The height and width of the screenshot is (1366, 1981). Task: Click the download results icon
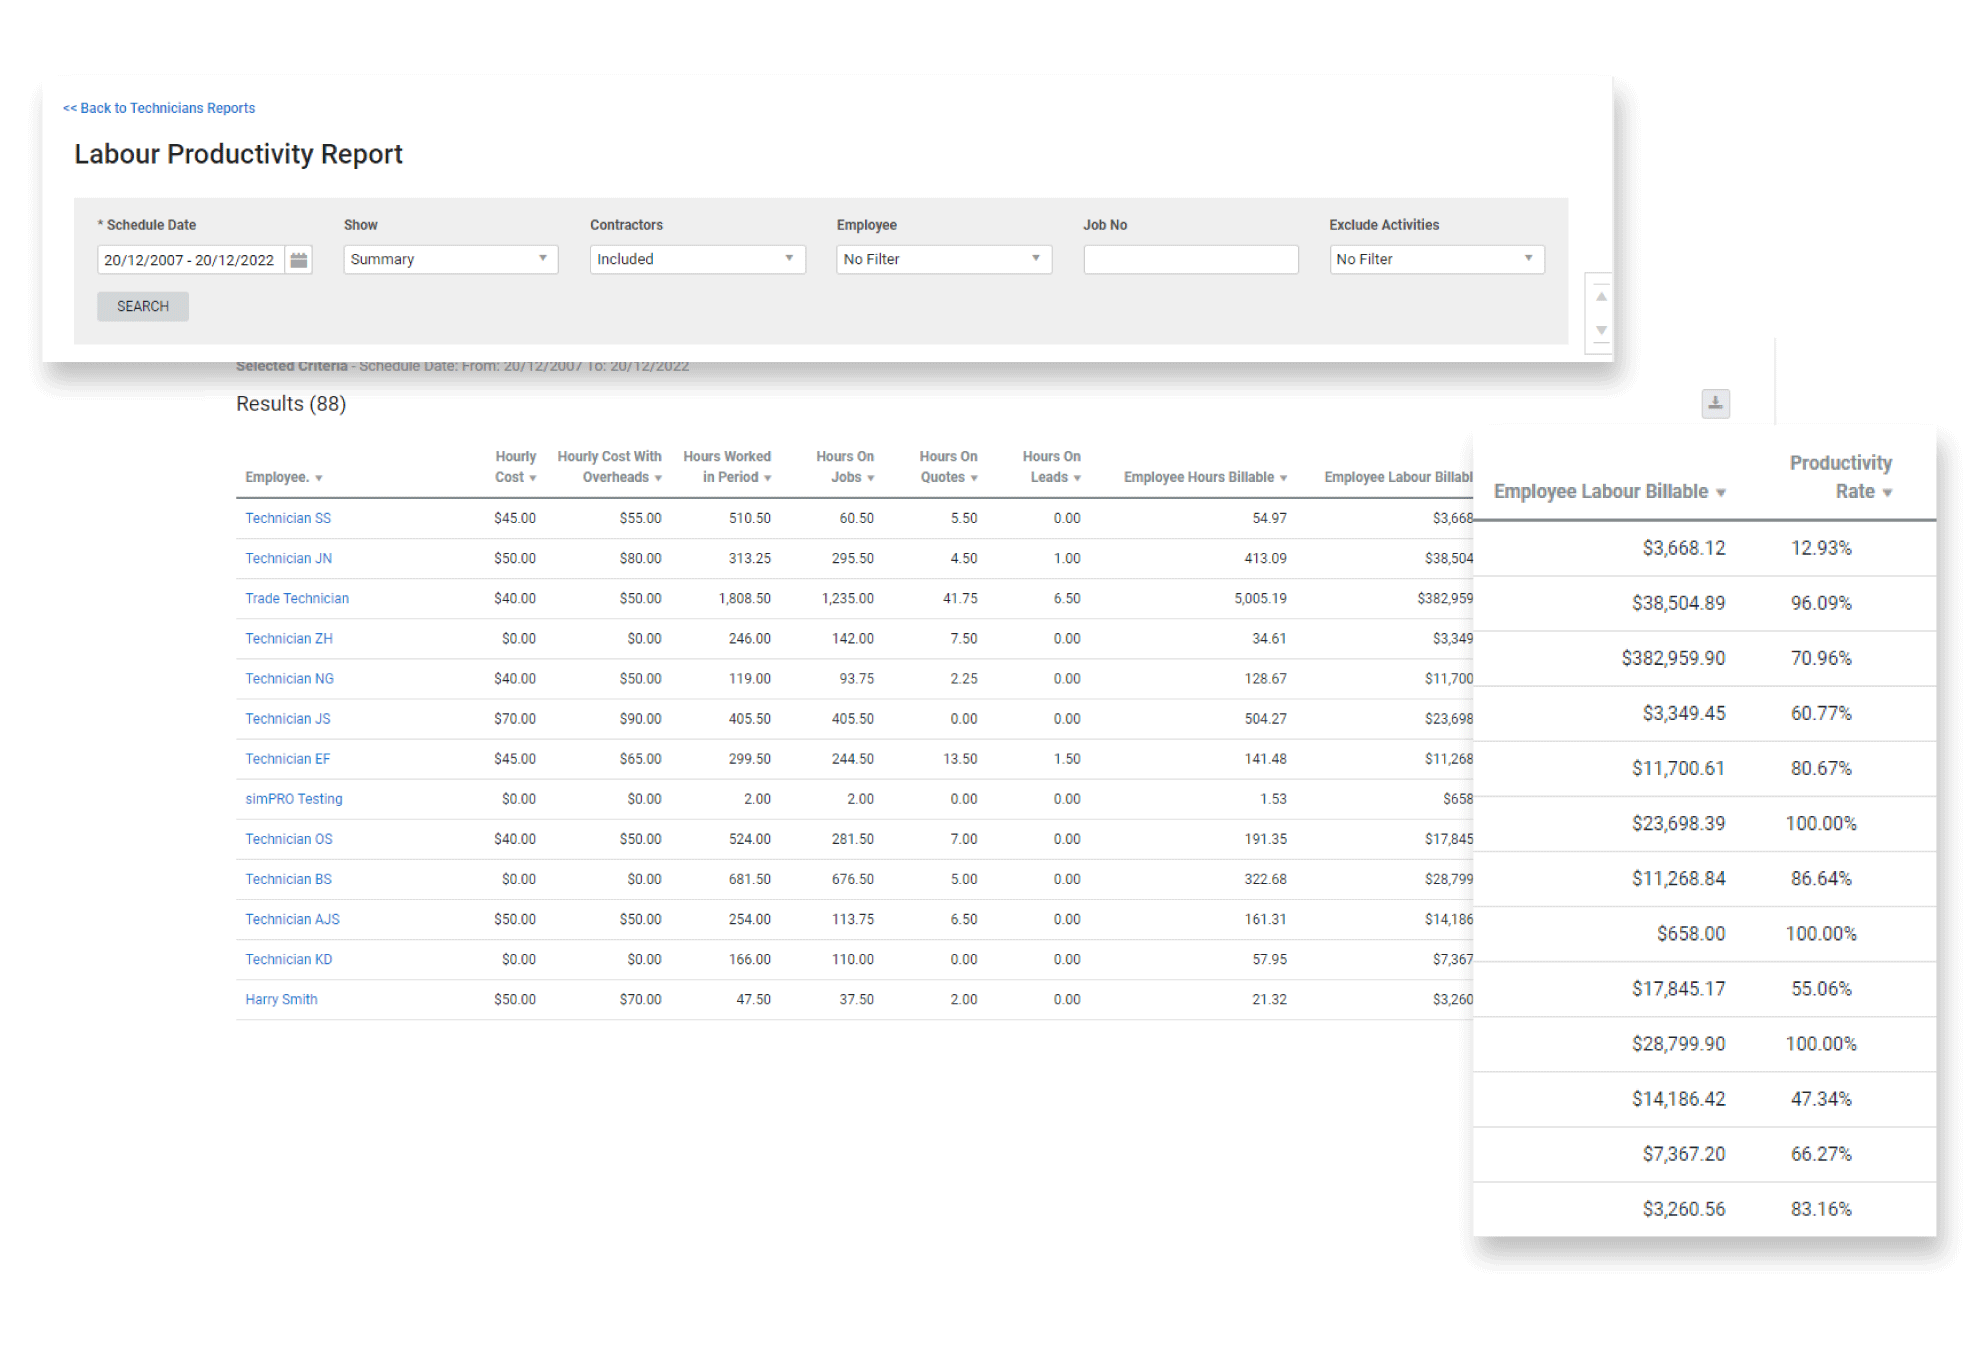coord(1715,404)
